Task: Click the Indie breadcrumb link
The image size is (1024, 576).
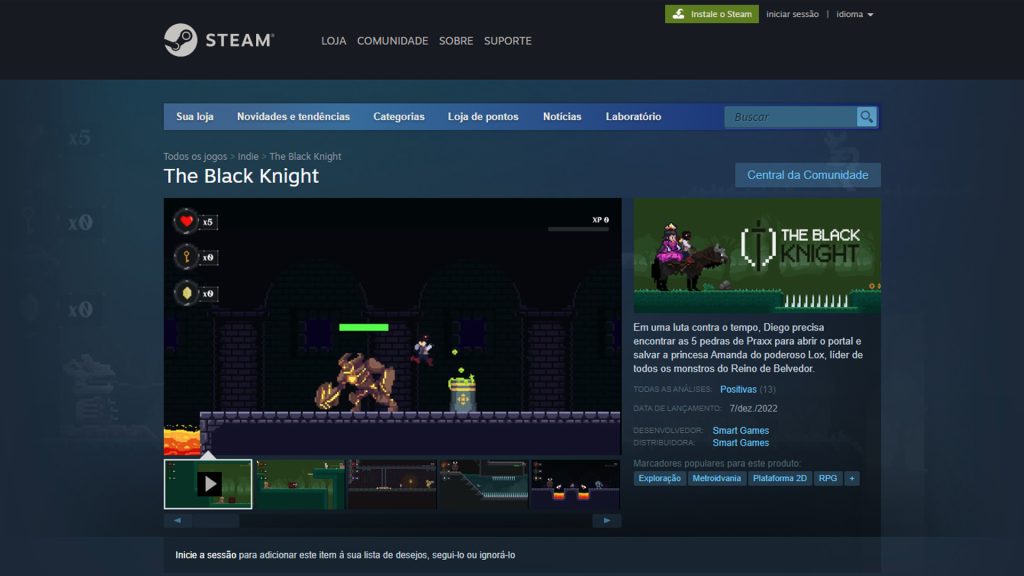Action: 248,157
